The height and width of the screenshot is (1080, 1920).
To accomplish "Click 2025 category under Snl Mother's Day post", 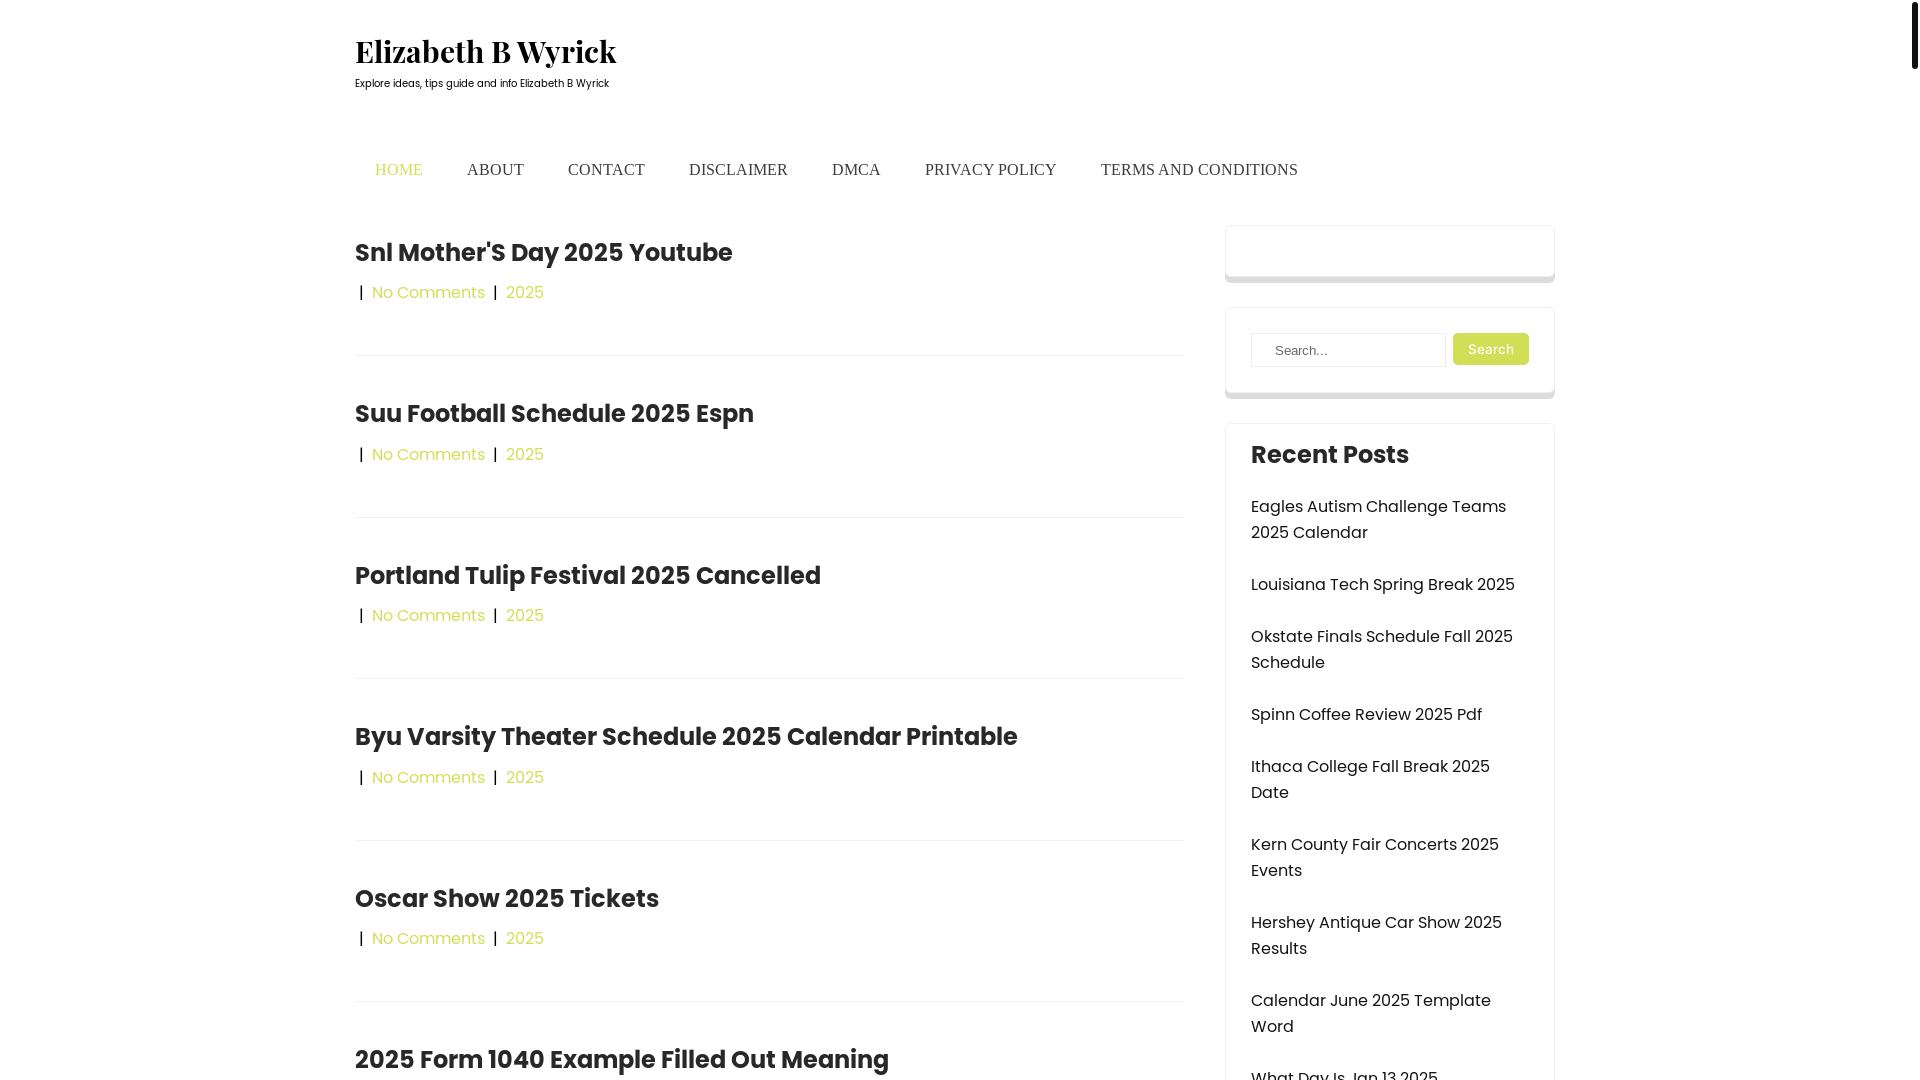I will click(x=525, y=293).
